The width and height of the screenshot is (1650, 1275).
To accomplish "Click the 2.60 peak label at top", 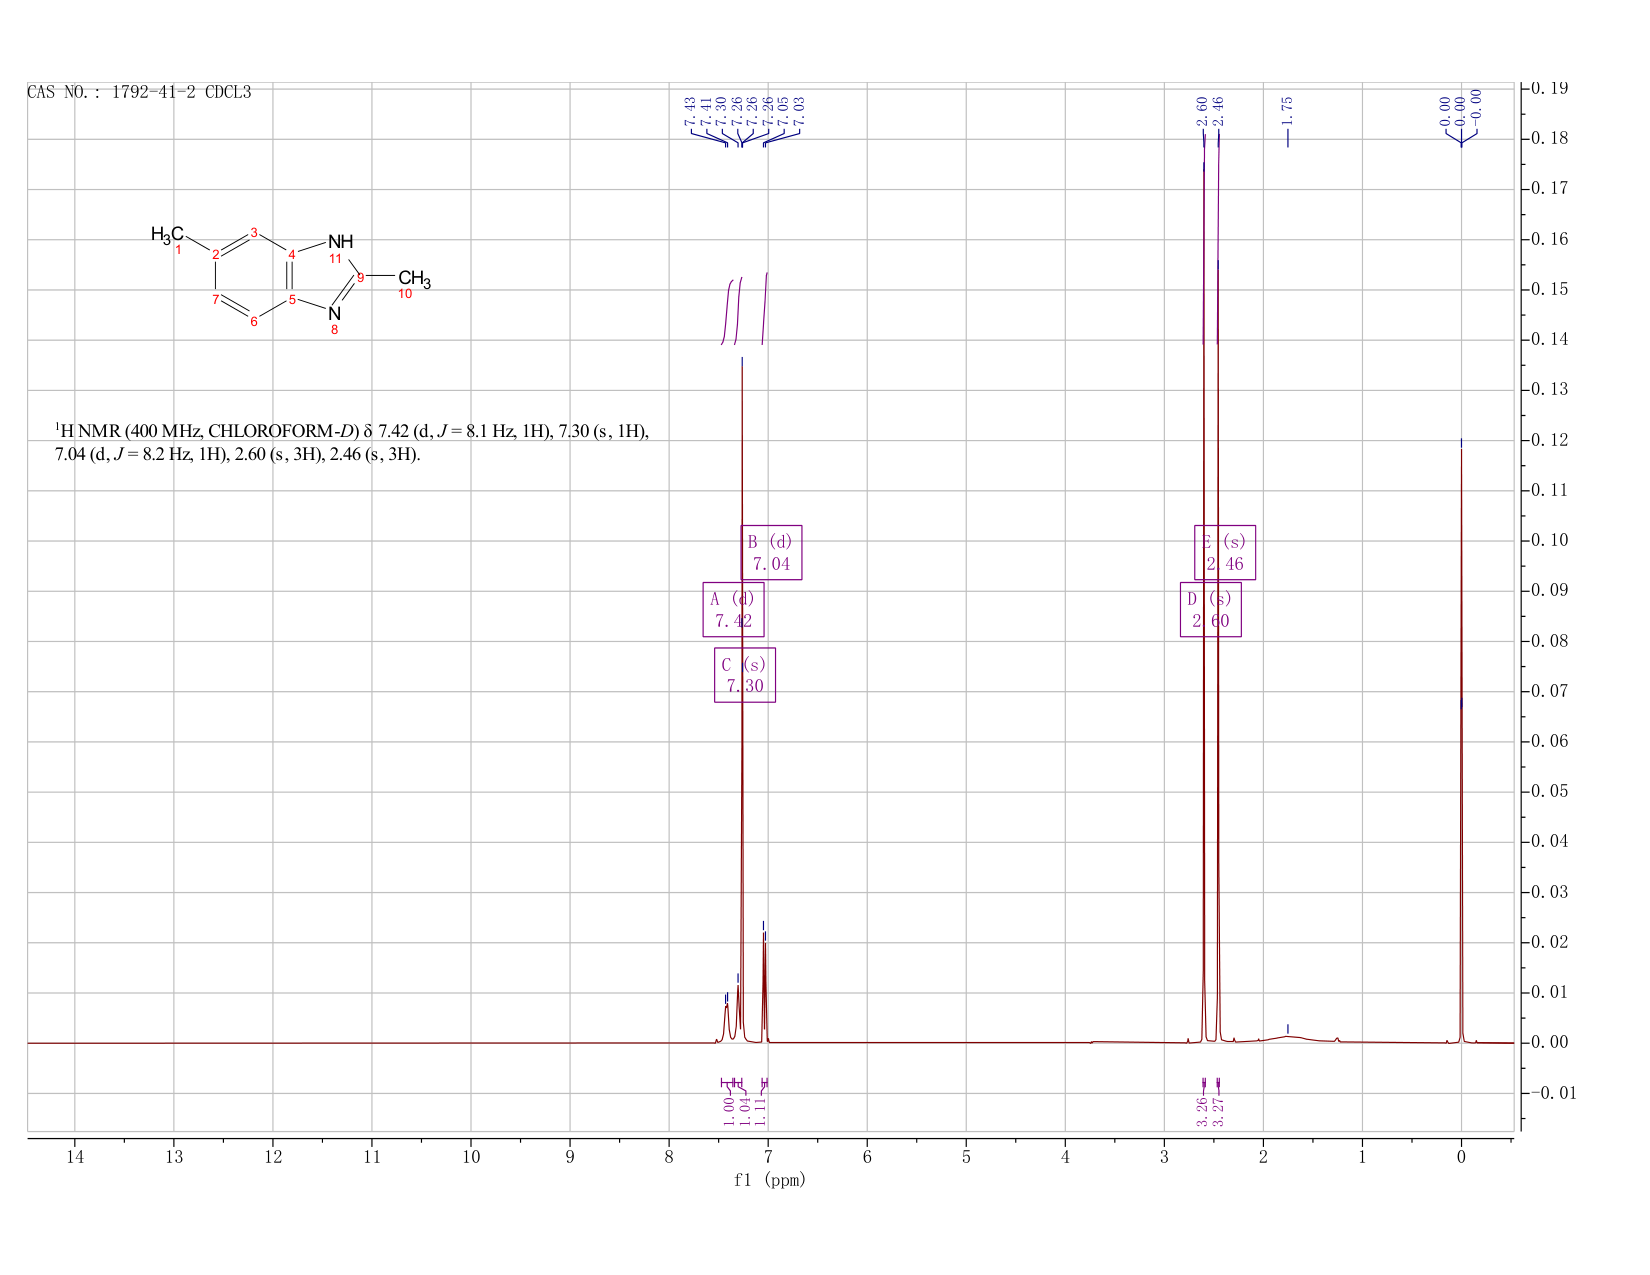I will pyautogui.click(x=1202, y=109).
